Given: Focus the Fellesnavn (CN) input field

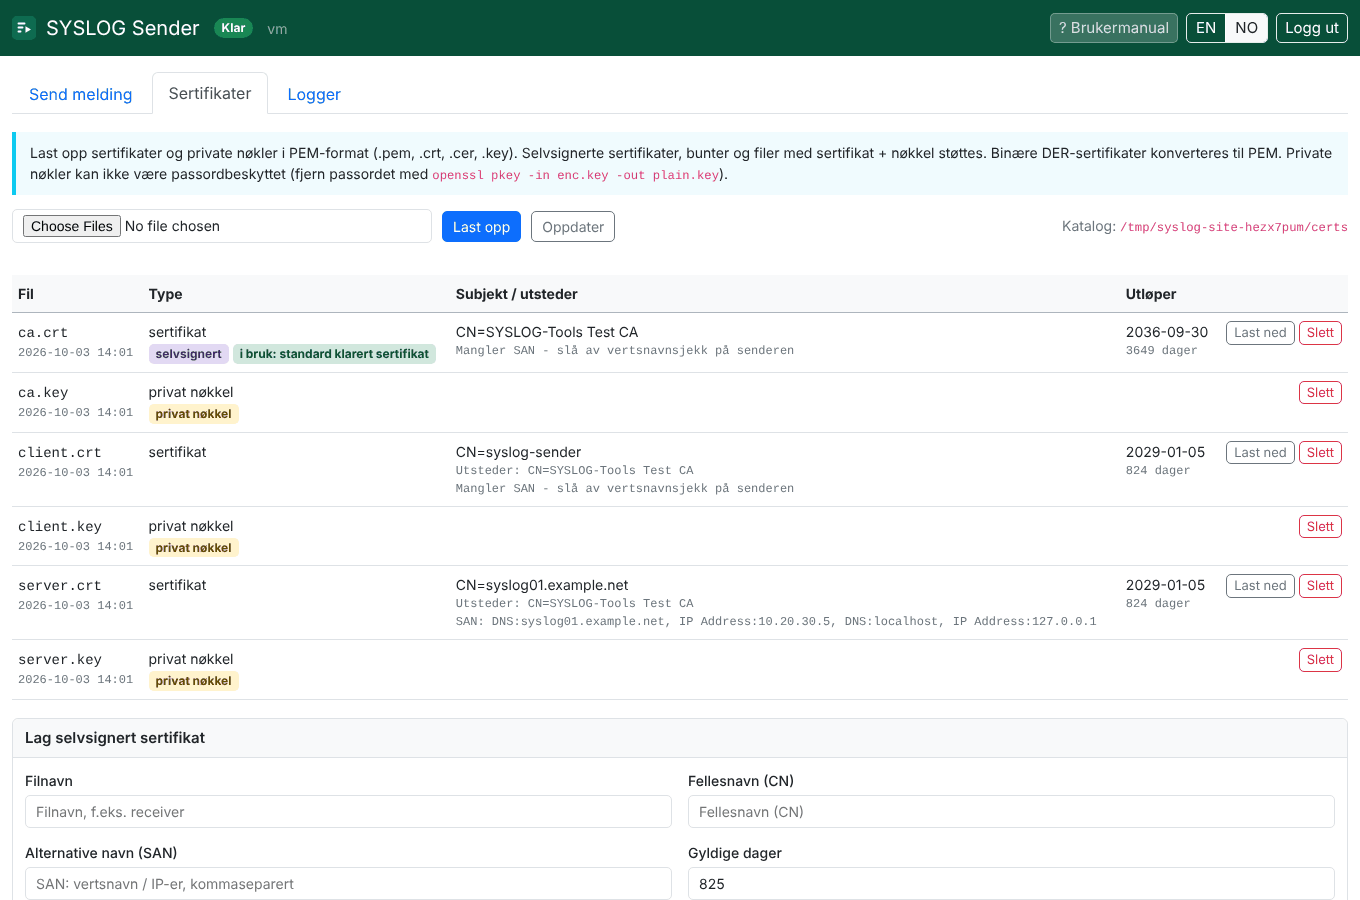Looking at the screenshot, I should [1011, 812].
